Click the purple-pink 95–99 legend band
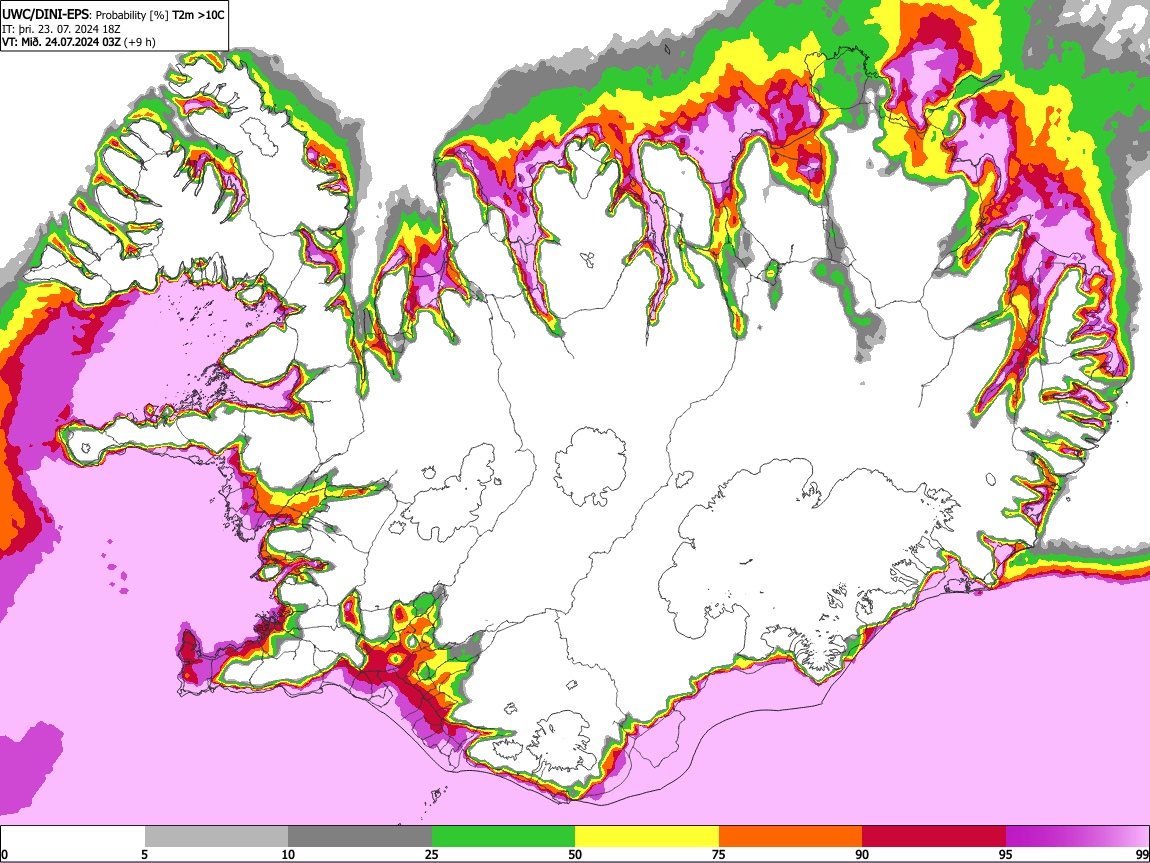 1077,837
